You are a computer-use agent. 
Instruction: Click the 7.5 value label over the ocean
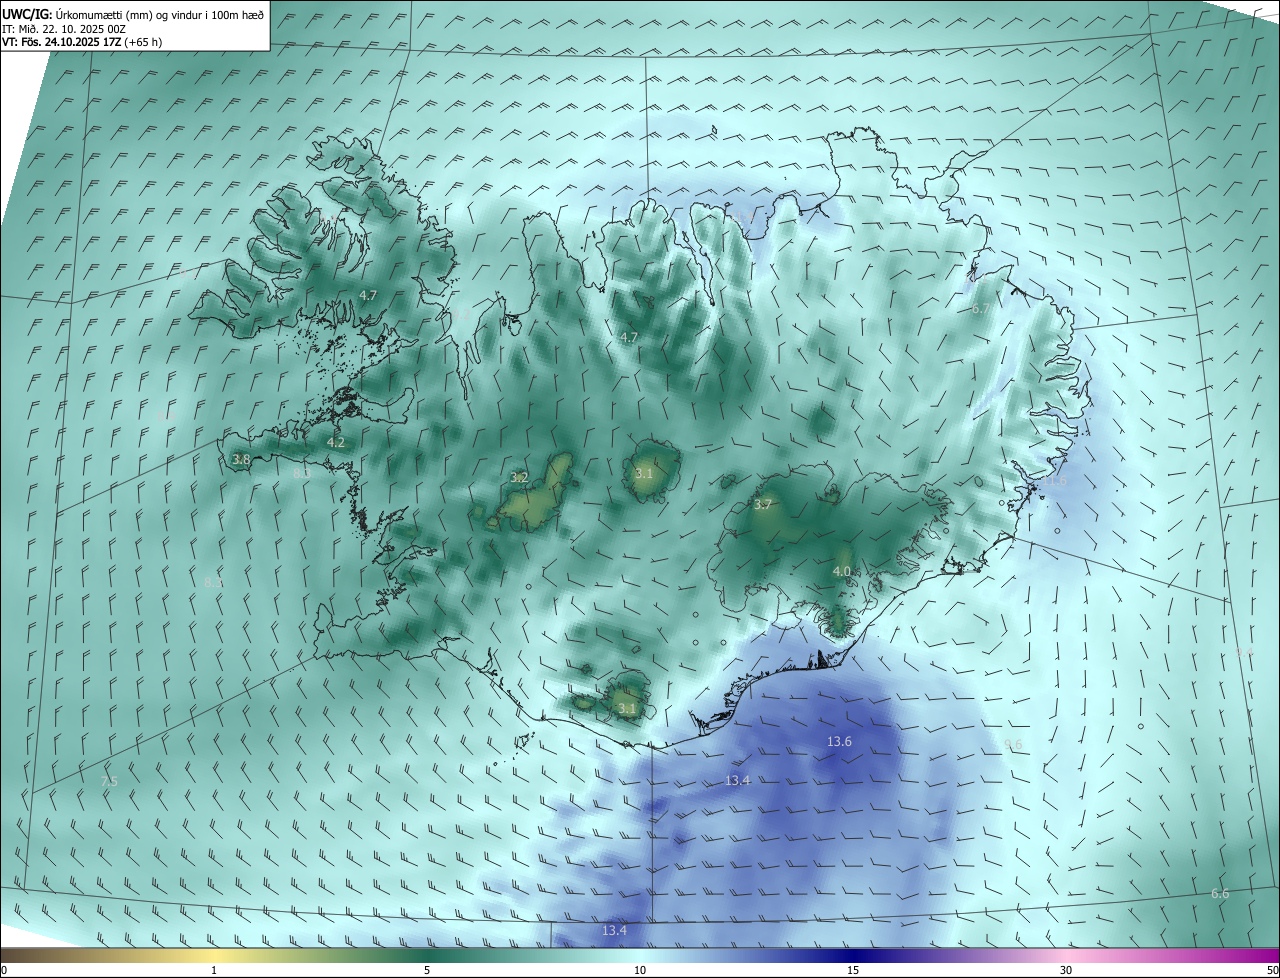tap(109, 781)
